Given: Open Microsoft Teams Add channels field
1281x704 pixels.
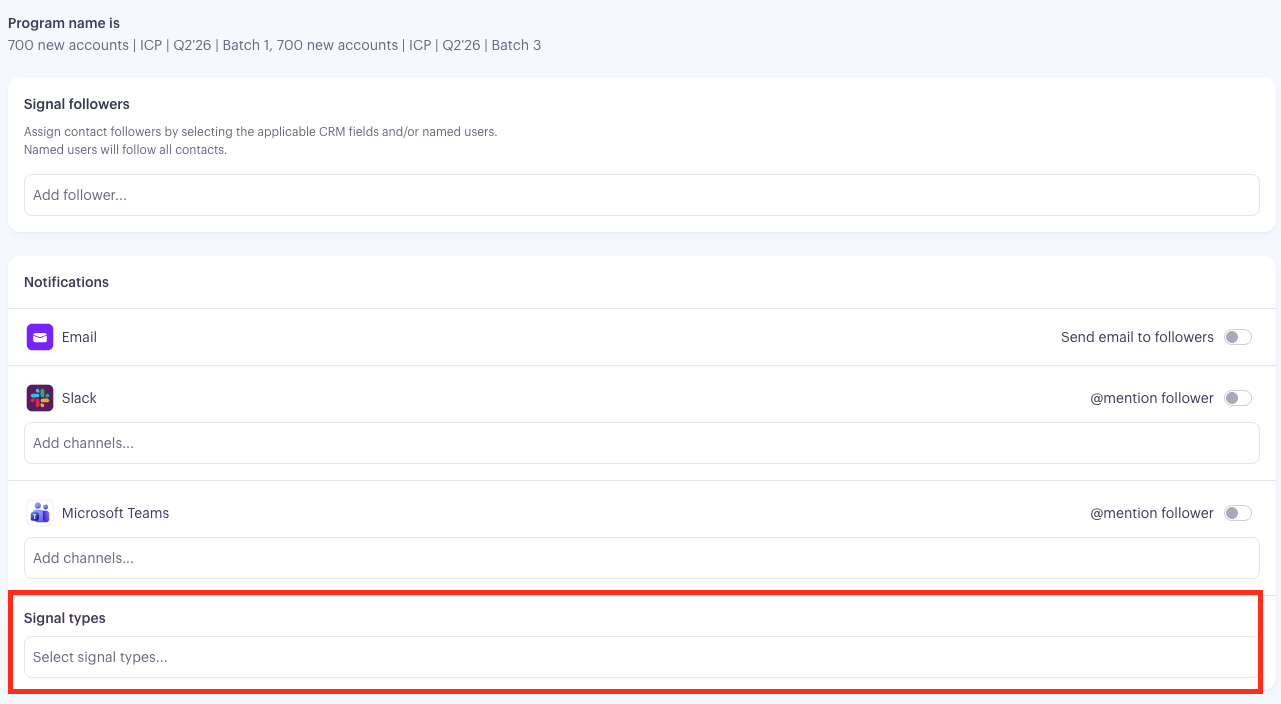Looking at the screenshot, I should point(642,558).
